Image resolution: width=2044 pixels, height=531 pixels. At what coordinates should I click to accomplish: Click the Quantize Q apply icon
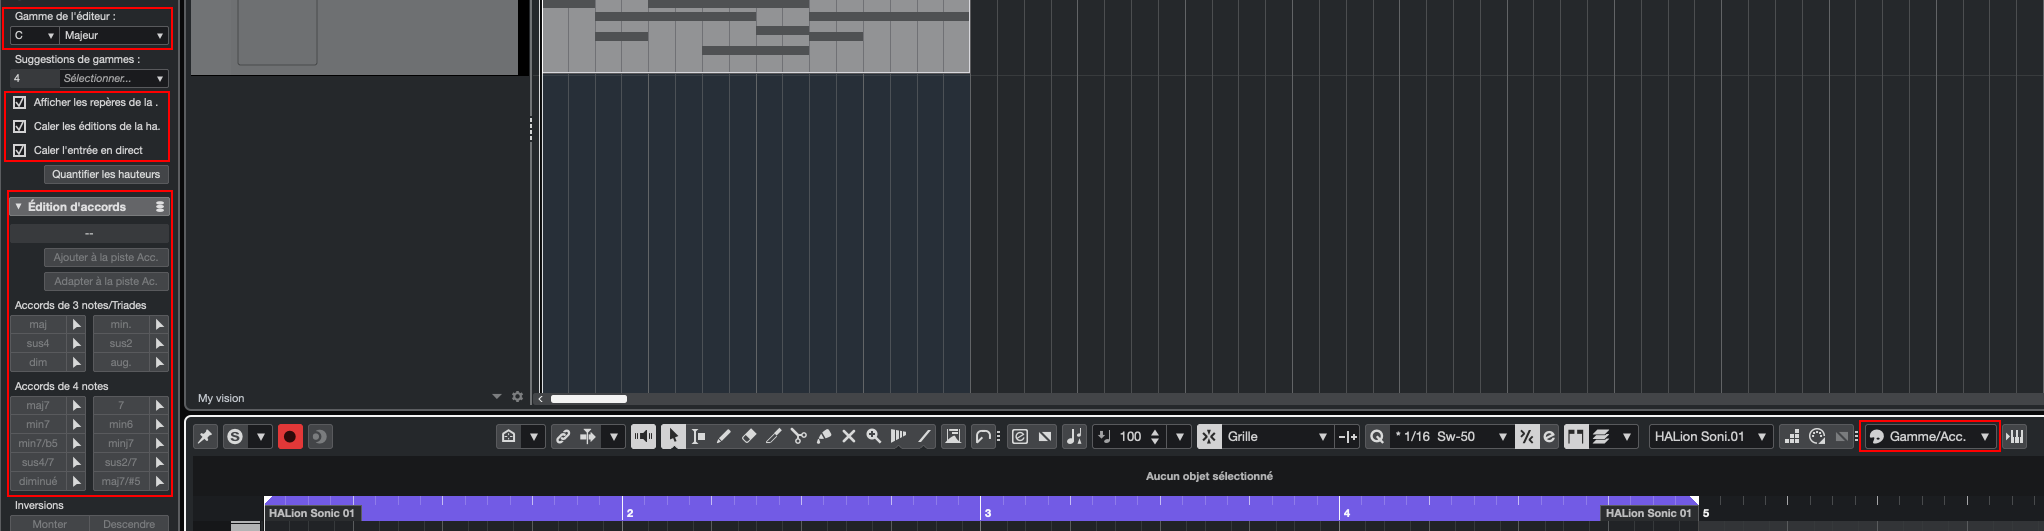pyautogui.click(x=1377, y=436)
